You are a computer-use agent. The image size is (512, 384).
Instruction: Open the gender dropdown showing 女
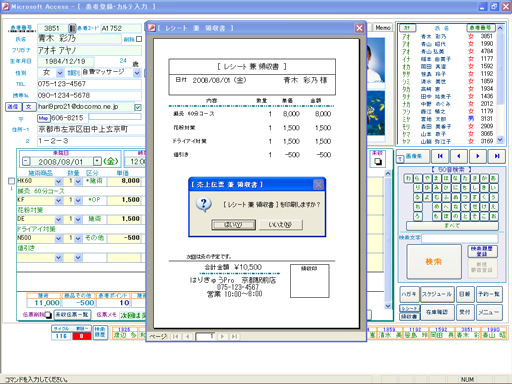coord(59,73)
